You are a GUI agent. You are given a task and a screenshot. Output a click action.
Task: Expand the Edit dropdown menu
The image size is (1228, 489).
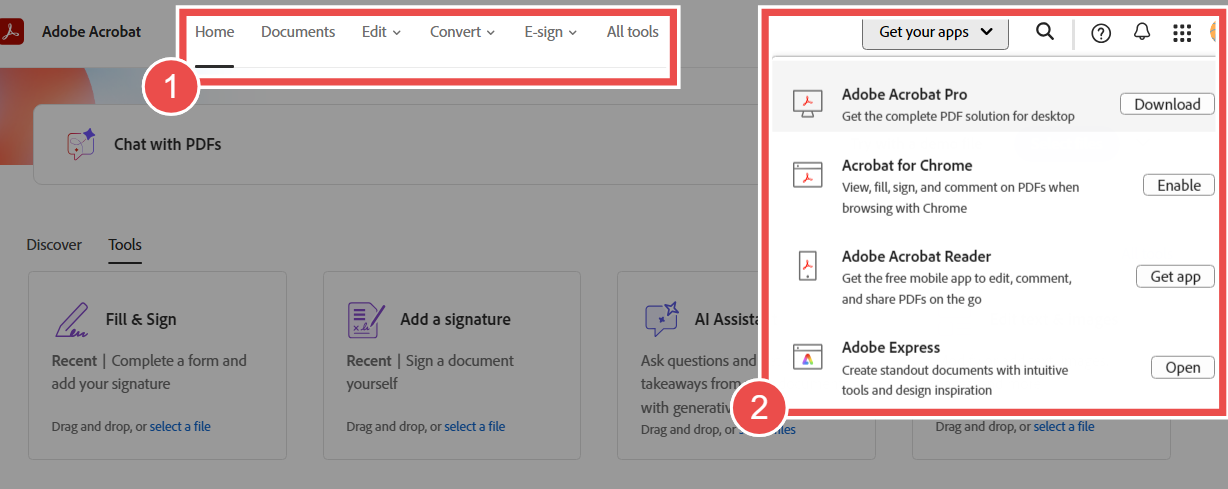(x=381, y=32)
